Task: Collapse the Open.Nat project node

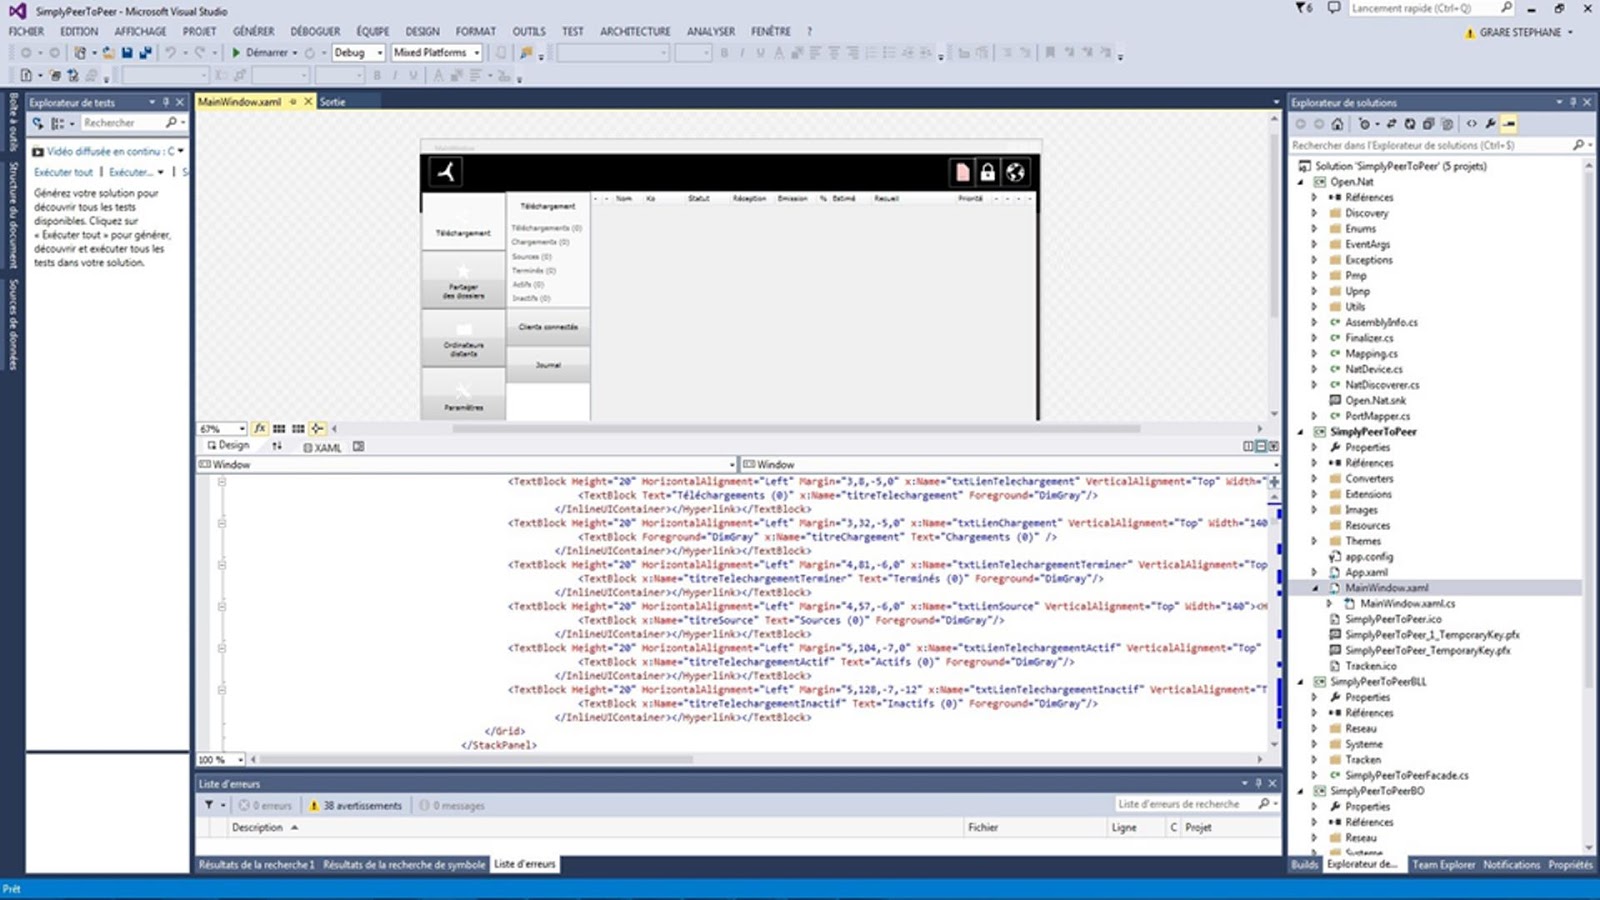Action: [1301, 182]
